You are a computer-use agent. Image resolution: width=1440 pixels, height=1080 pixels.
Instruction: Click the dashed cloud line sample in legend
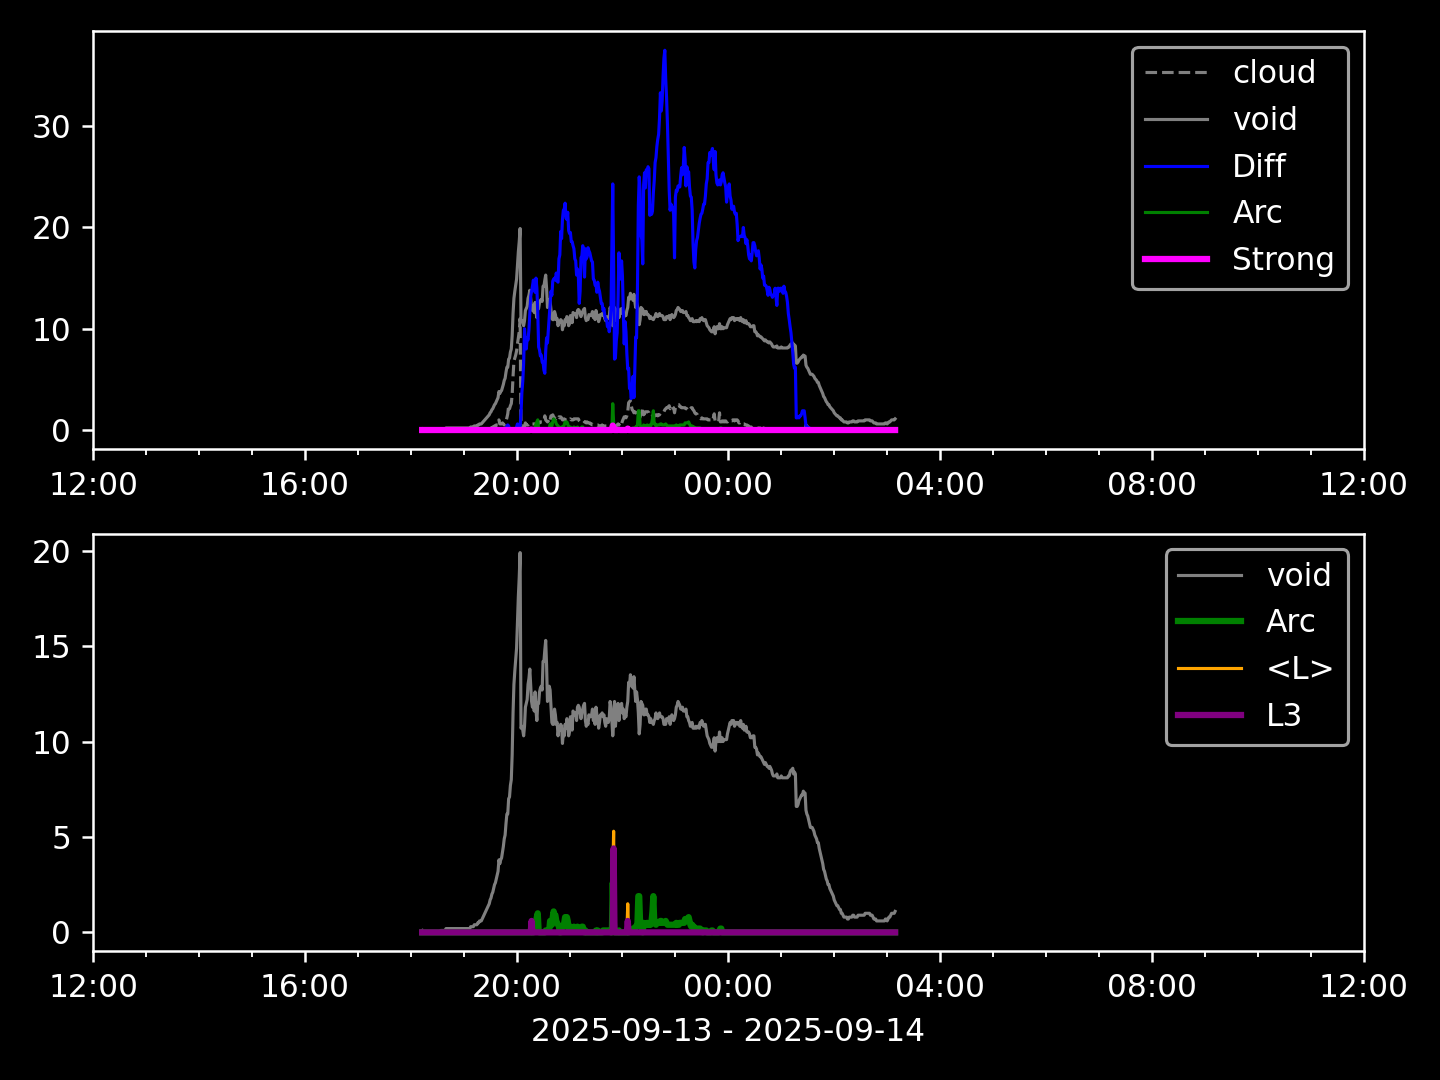click(1176, 73)
